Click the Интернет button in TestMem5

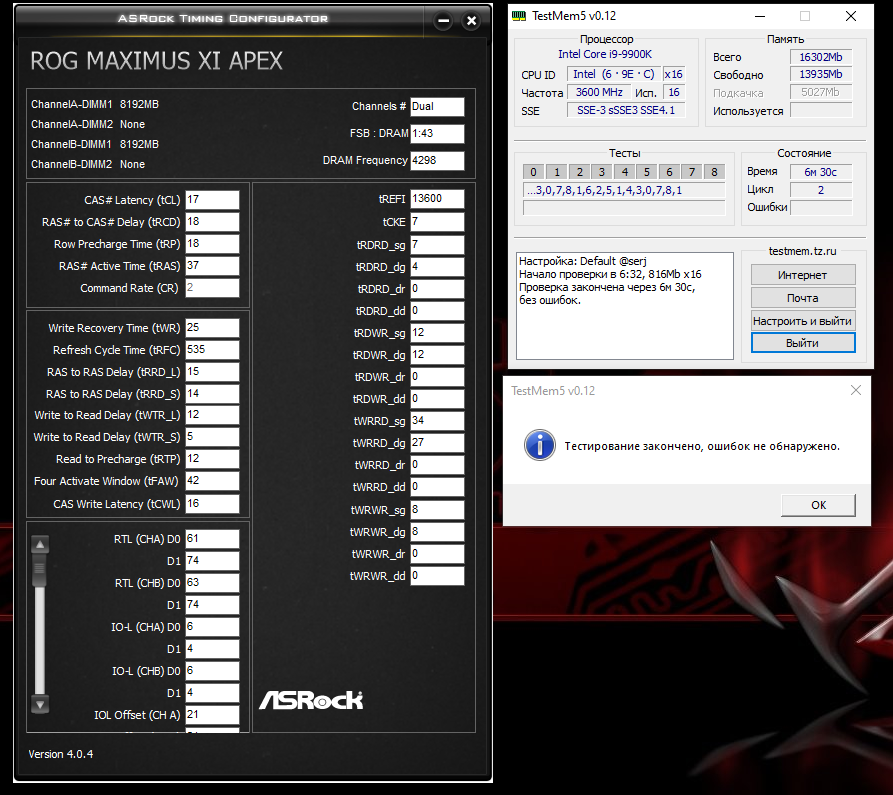[x=803, y=275]
